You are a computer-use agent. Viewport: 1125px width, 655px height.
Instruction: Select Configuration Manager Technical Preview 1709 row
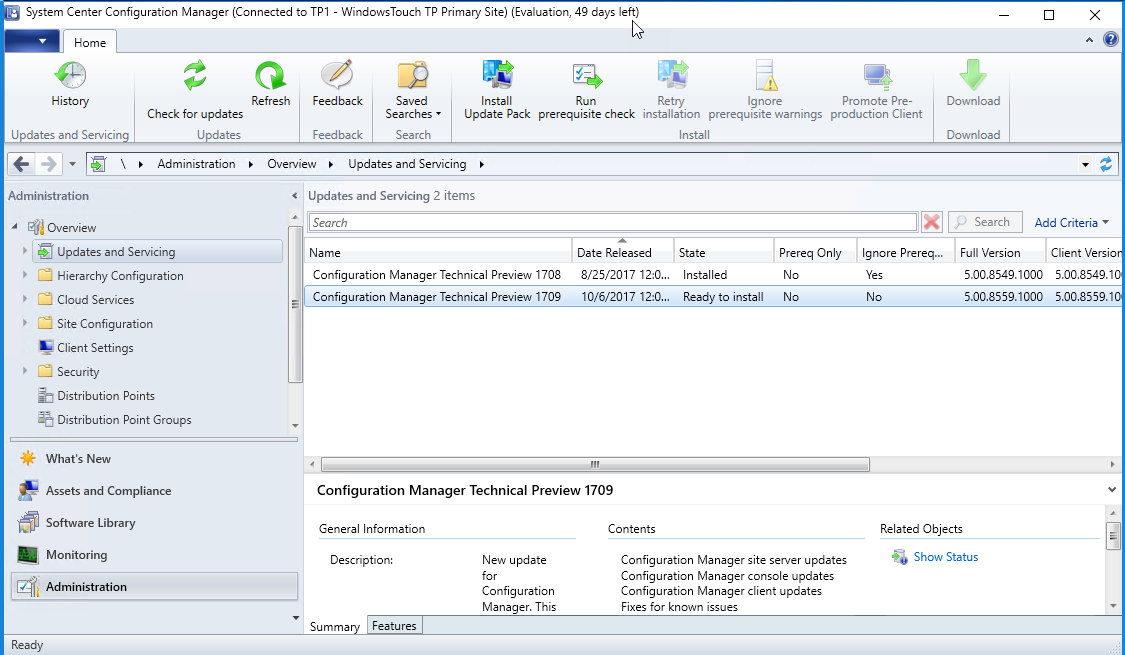(x=714, y=296)
